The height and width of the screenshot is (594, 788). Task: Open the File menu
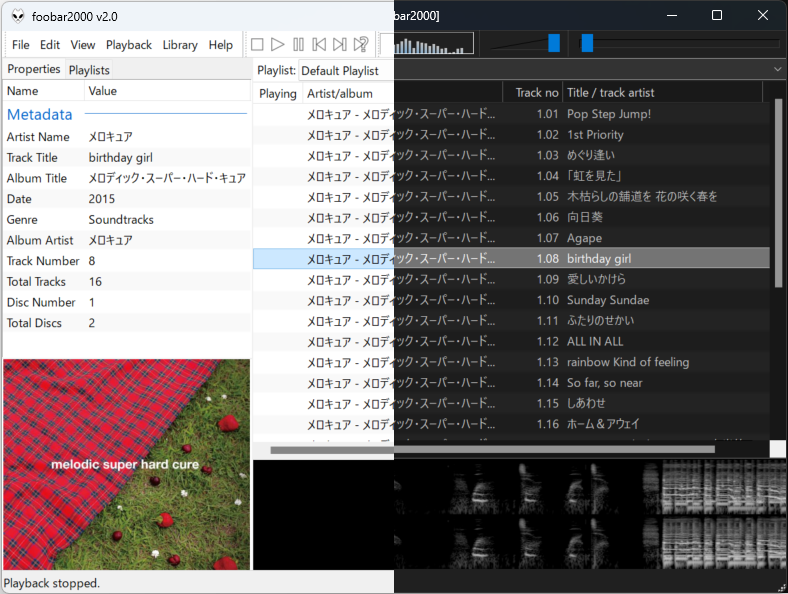point(21,45)
